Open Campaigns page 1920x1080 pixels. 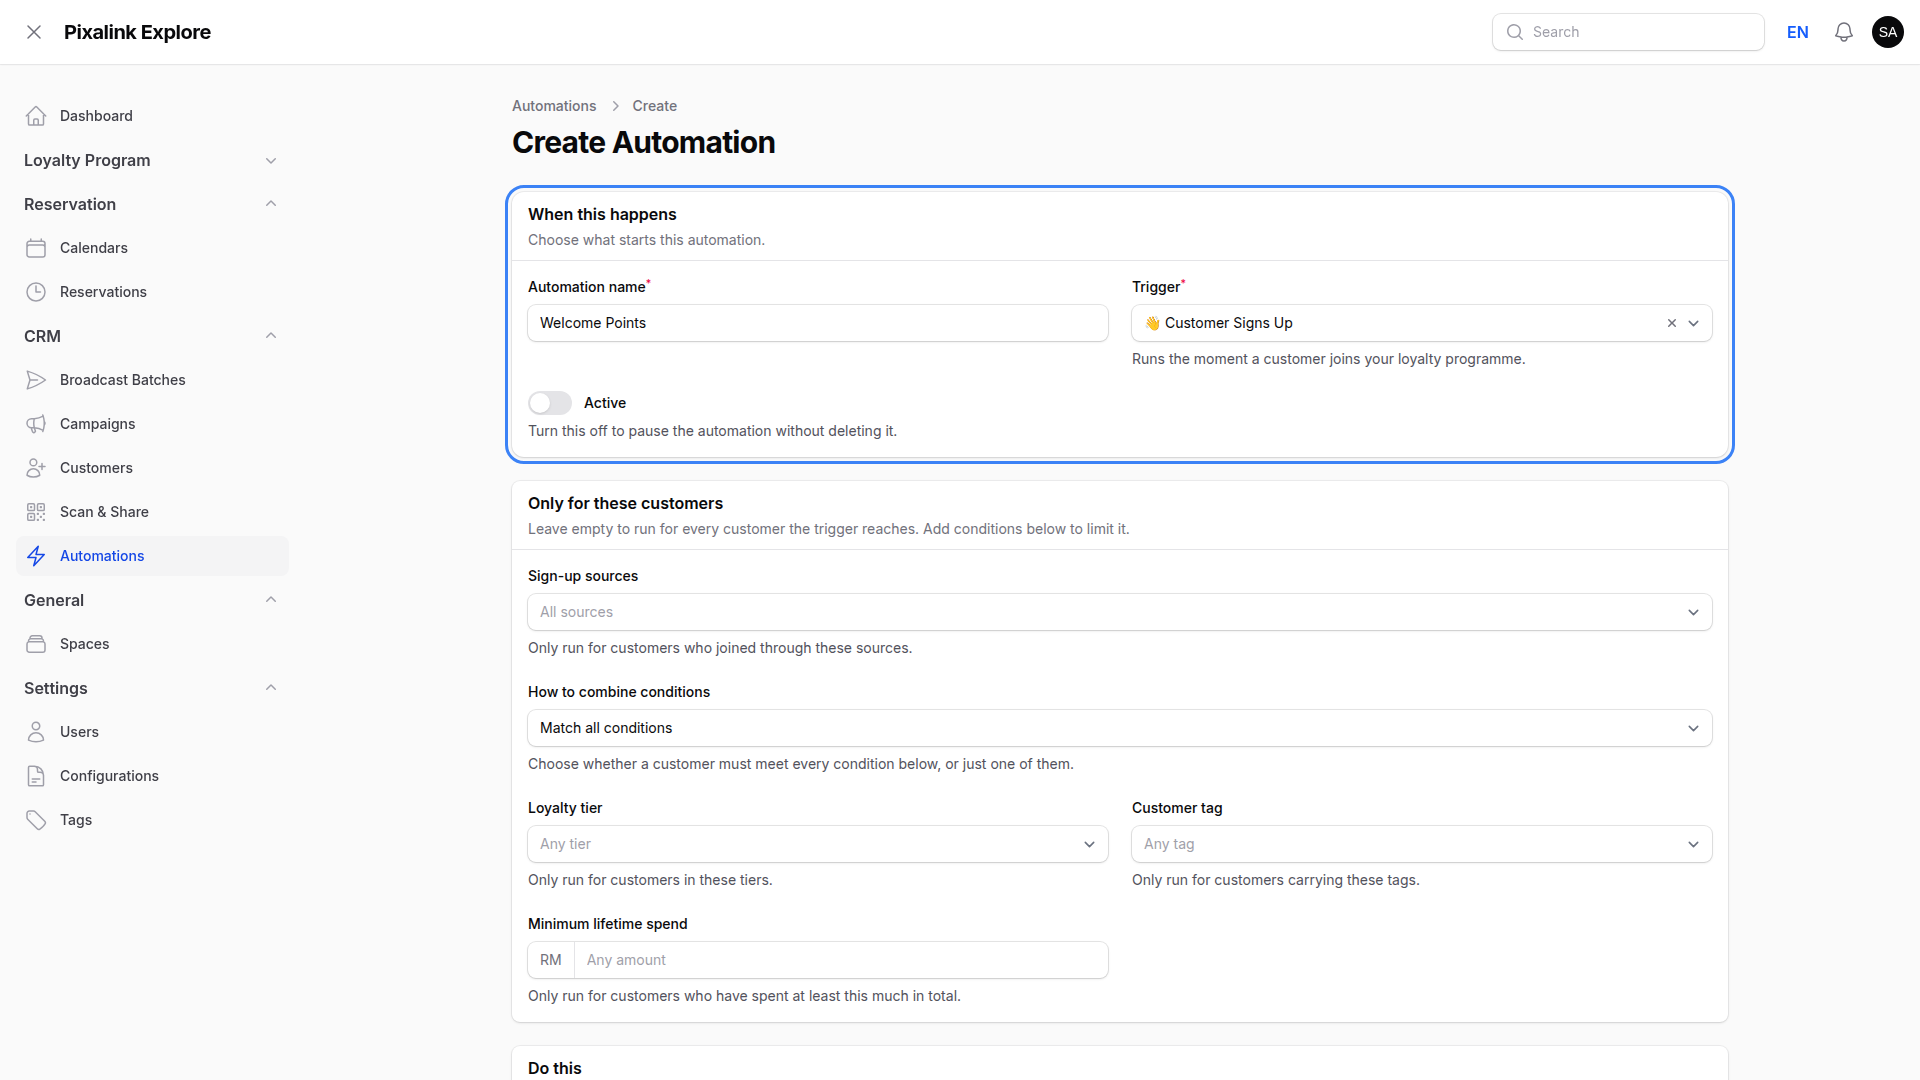152,424
